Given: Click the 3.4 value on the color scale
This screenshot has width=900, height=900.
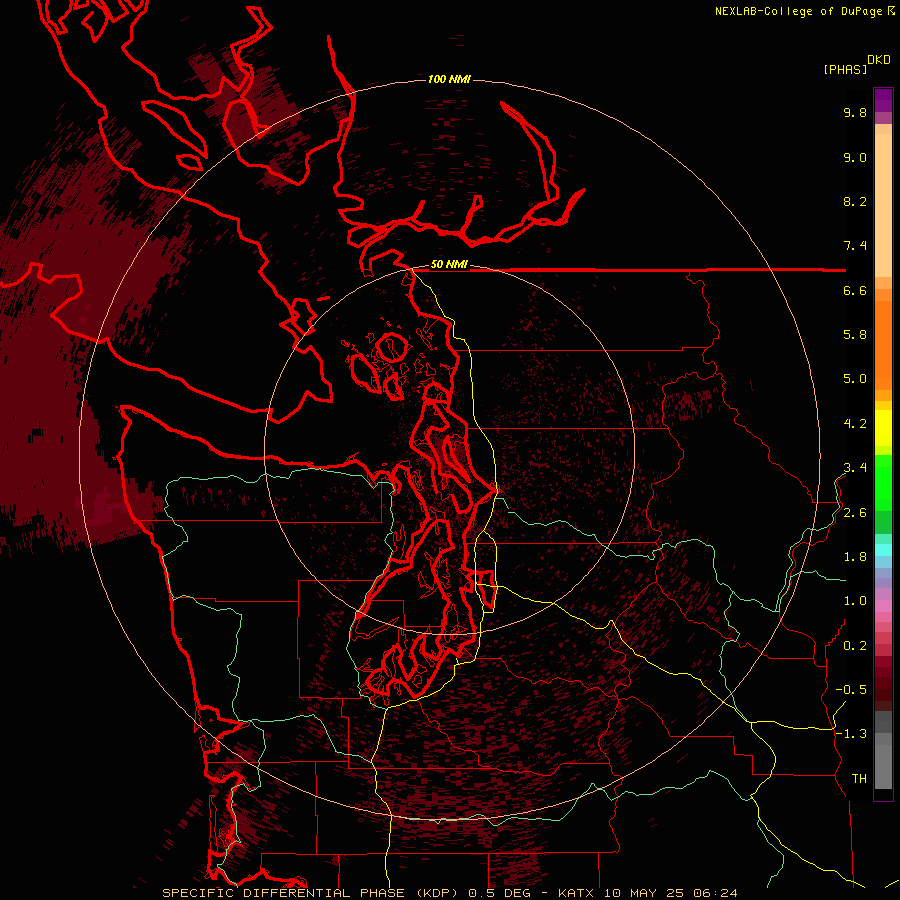Looking at the screenshot, I should [855, 468].
